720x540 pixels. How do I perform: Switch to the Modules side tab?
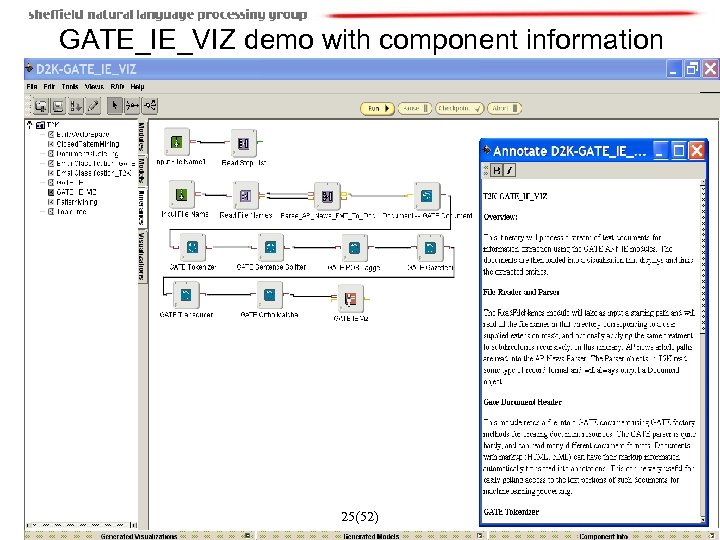[142, 136]
